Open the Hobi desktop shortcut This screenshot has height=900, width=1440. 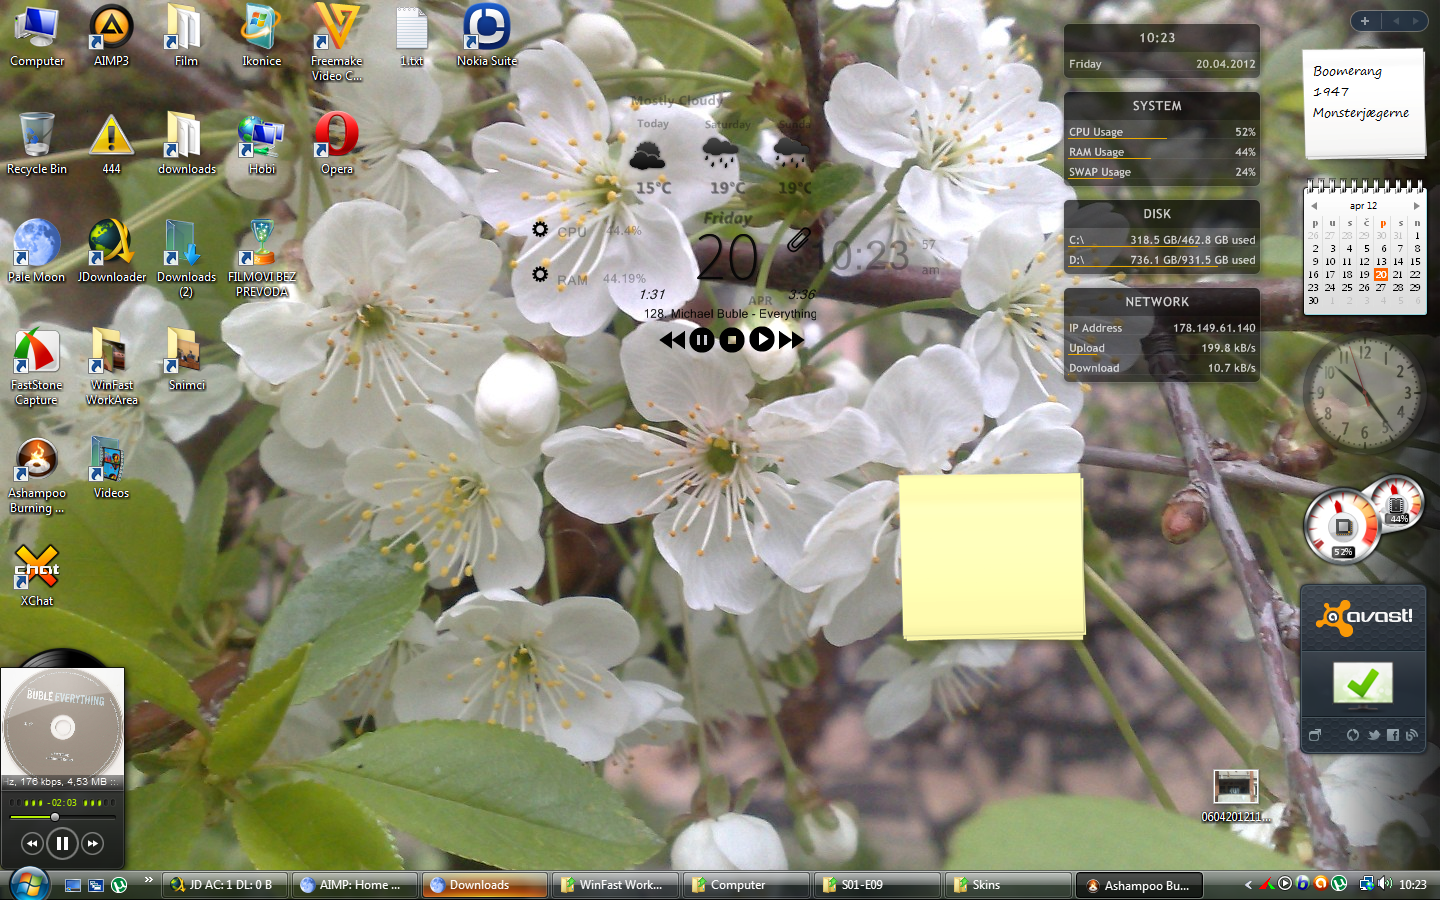pos(261,143)
